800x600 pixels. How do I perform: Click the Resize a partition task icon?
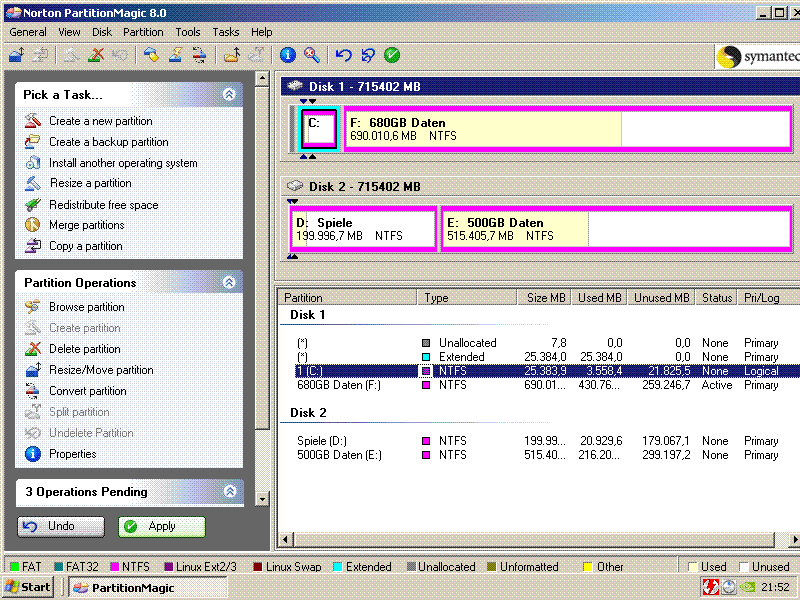33,183
